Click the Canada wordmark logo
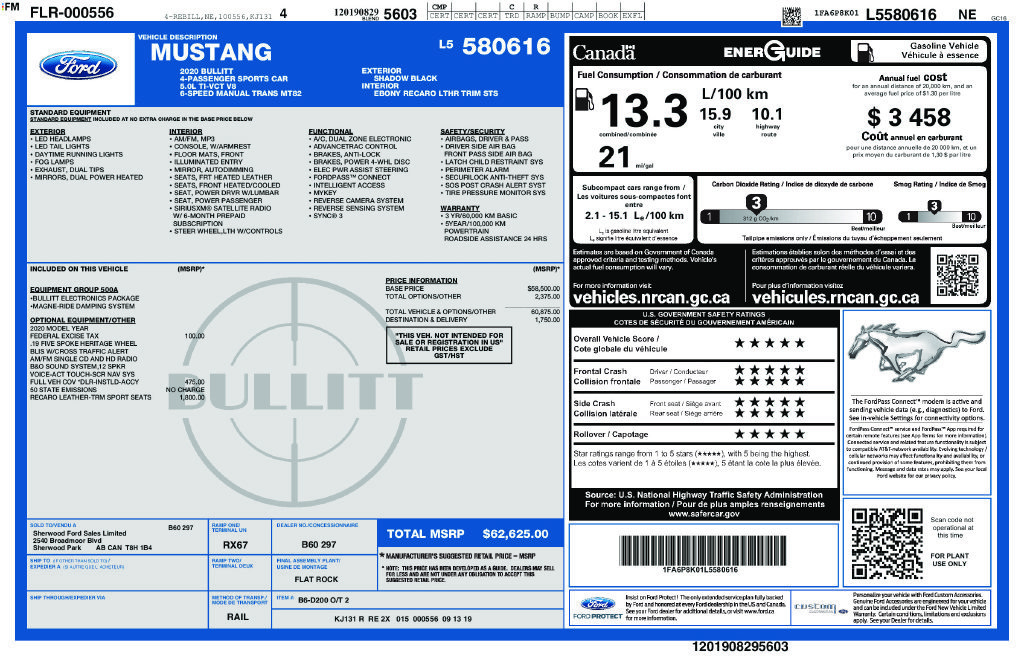This screenshot has width=1024, height=663. coord(604,52)
